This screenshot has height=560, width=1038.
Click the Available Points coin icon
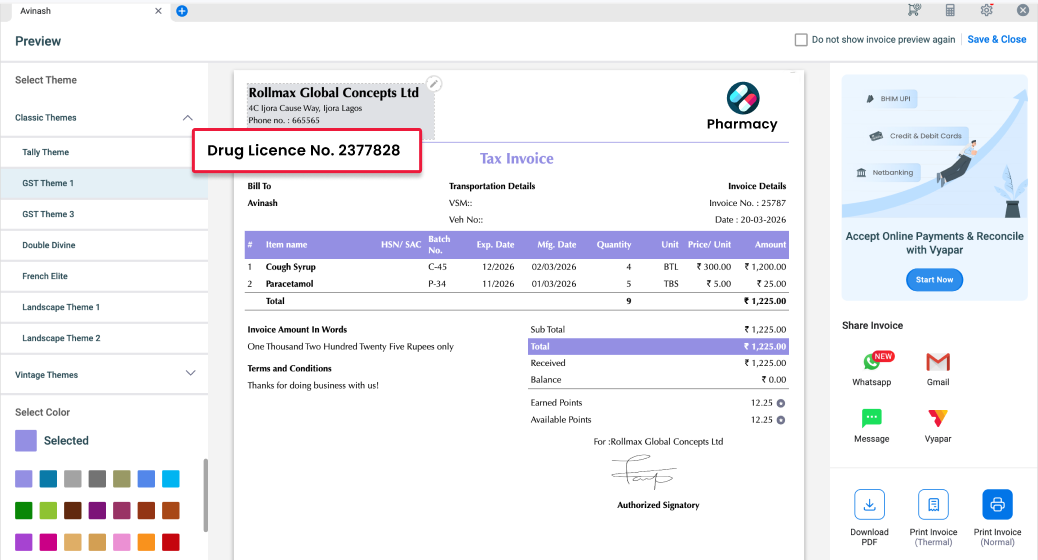[781, 420]
